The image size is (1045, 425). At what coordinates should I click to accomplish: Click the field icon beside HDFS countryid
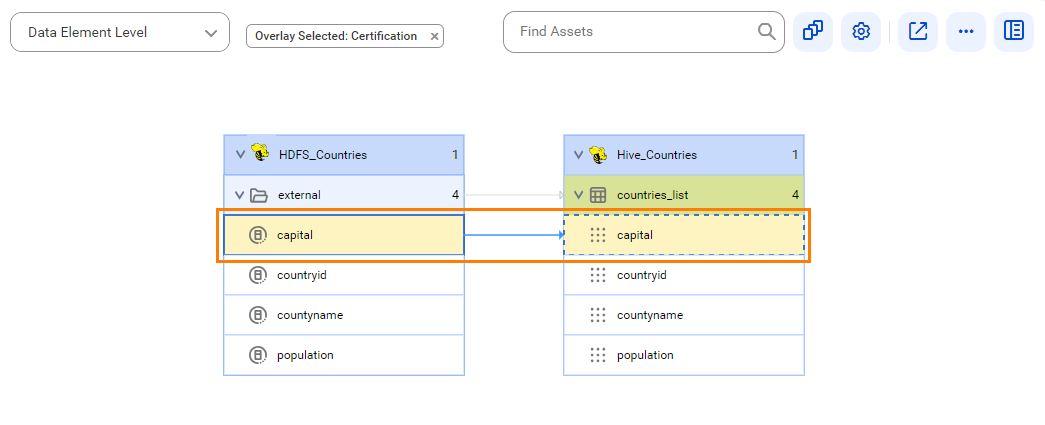point(257,274)
